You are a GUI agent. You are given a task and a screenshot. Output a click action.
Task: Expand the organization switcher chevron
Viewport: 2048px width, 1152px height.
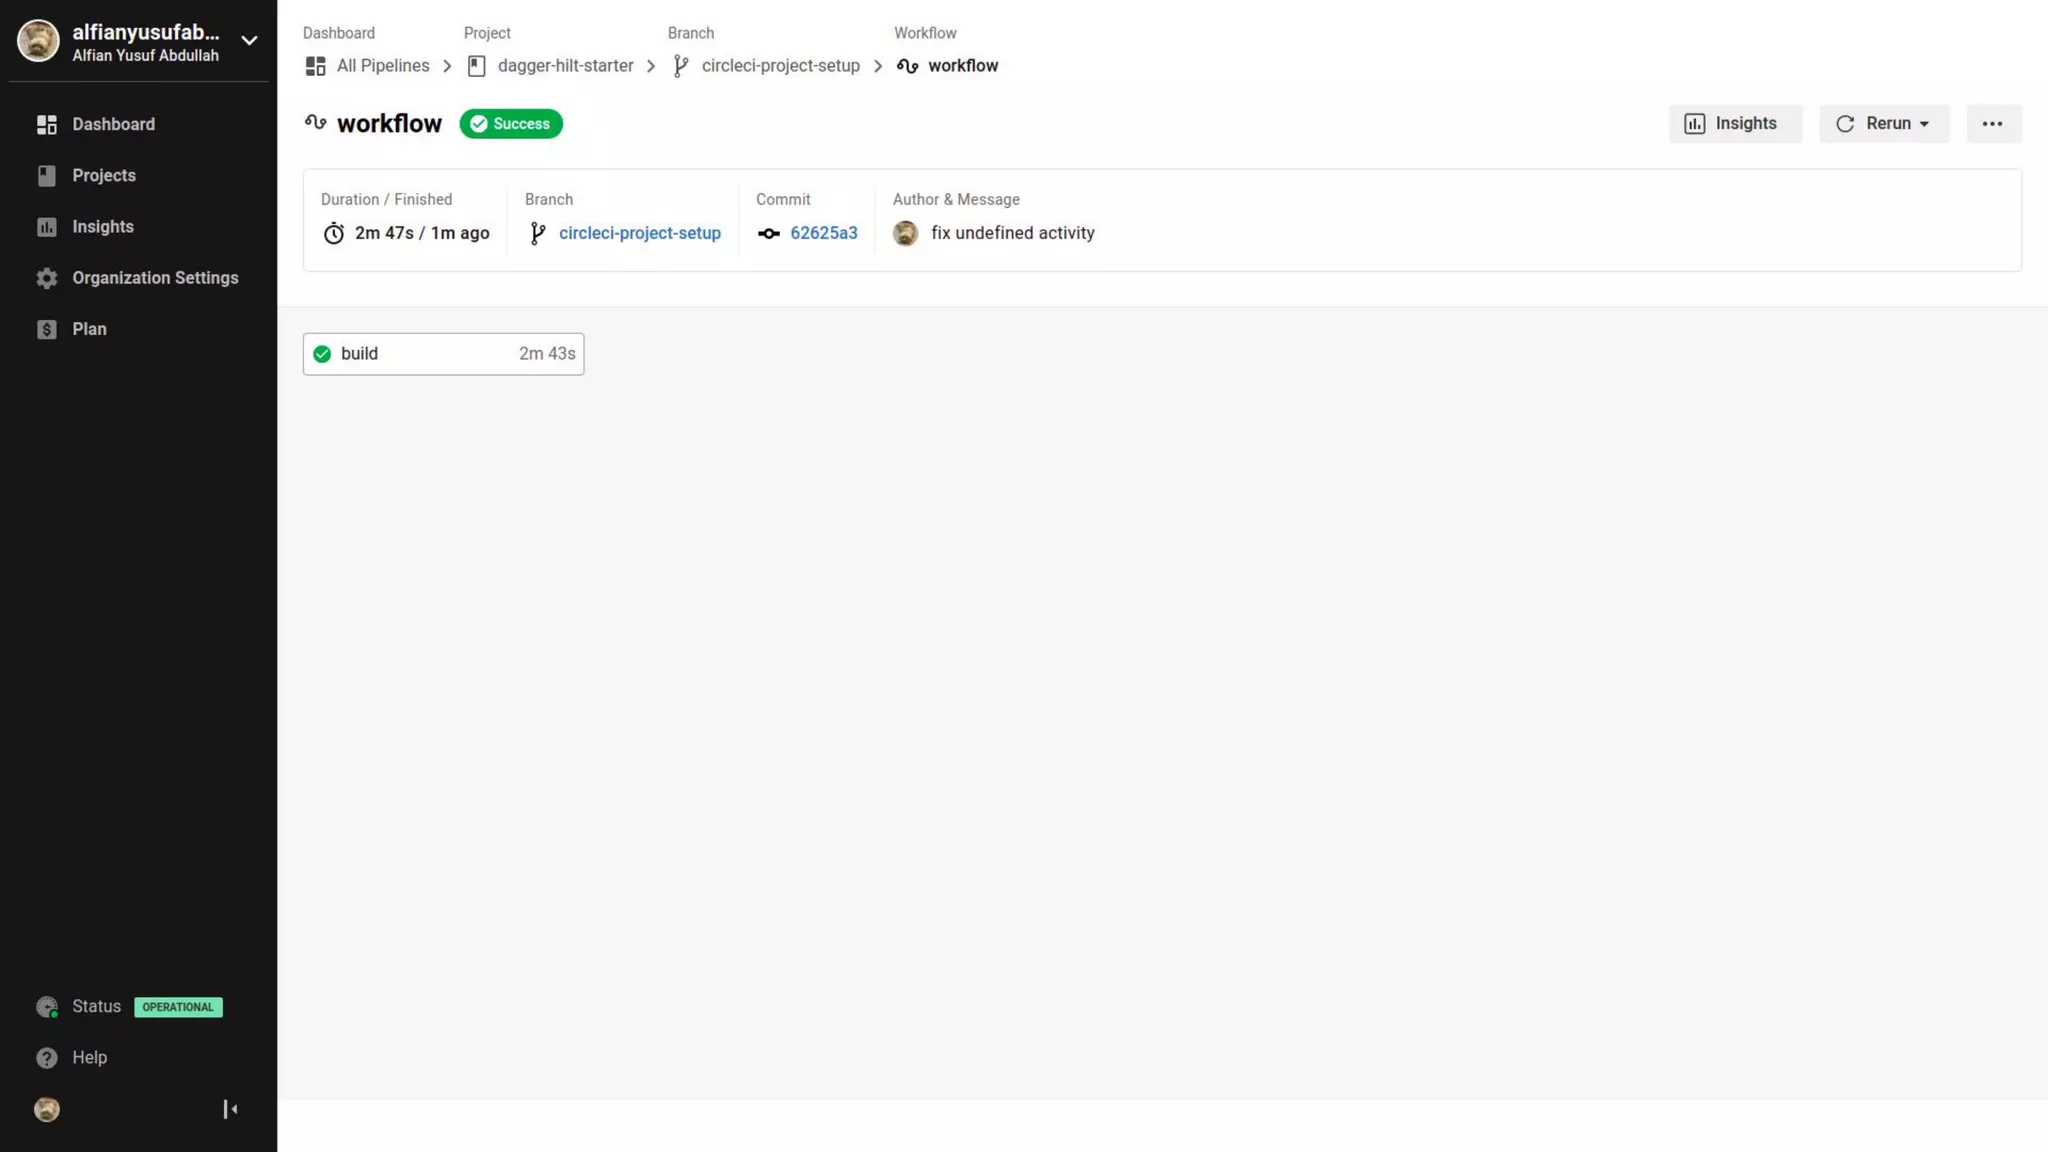pos(249,41)
